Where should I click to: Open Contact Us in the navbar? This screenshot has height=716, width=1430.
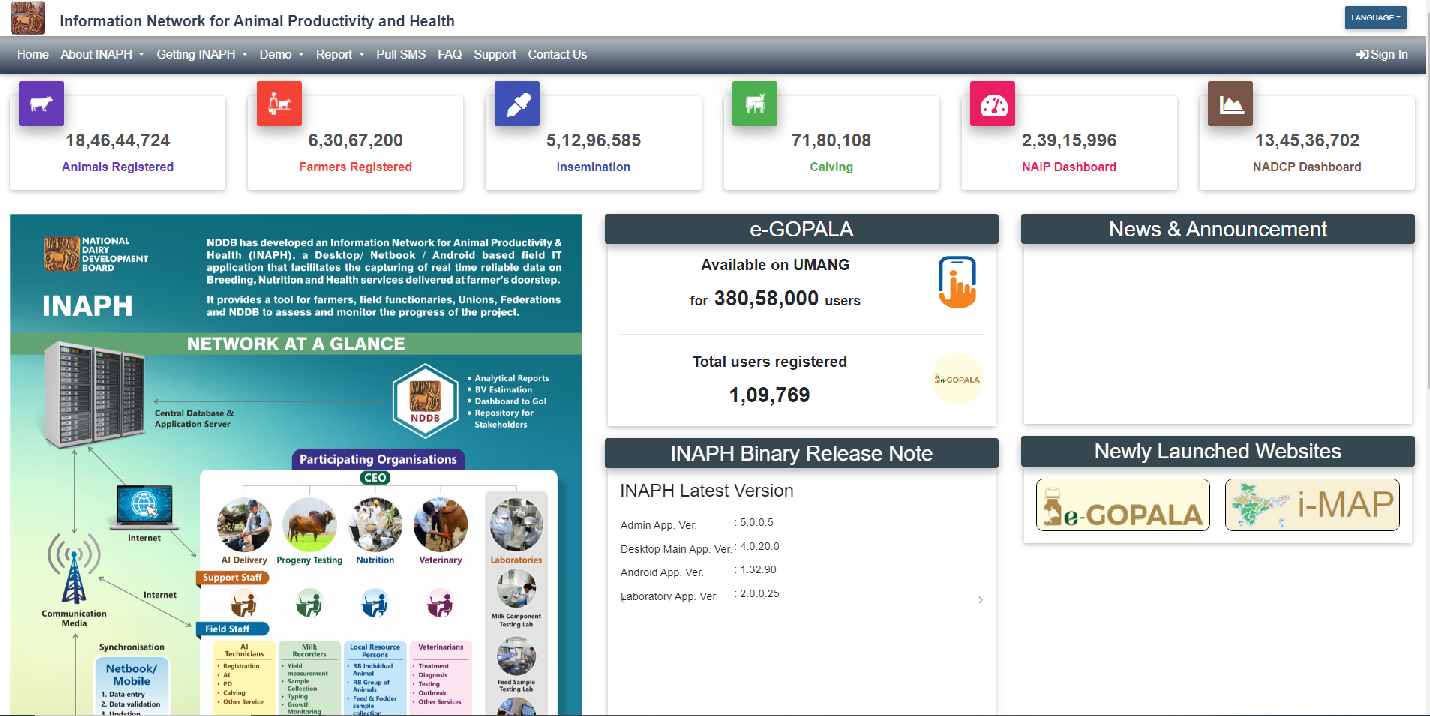[x=557, y=55]
